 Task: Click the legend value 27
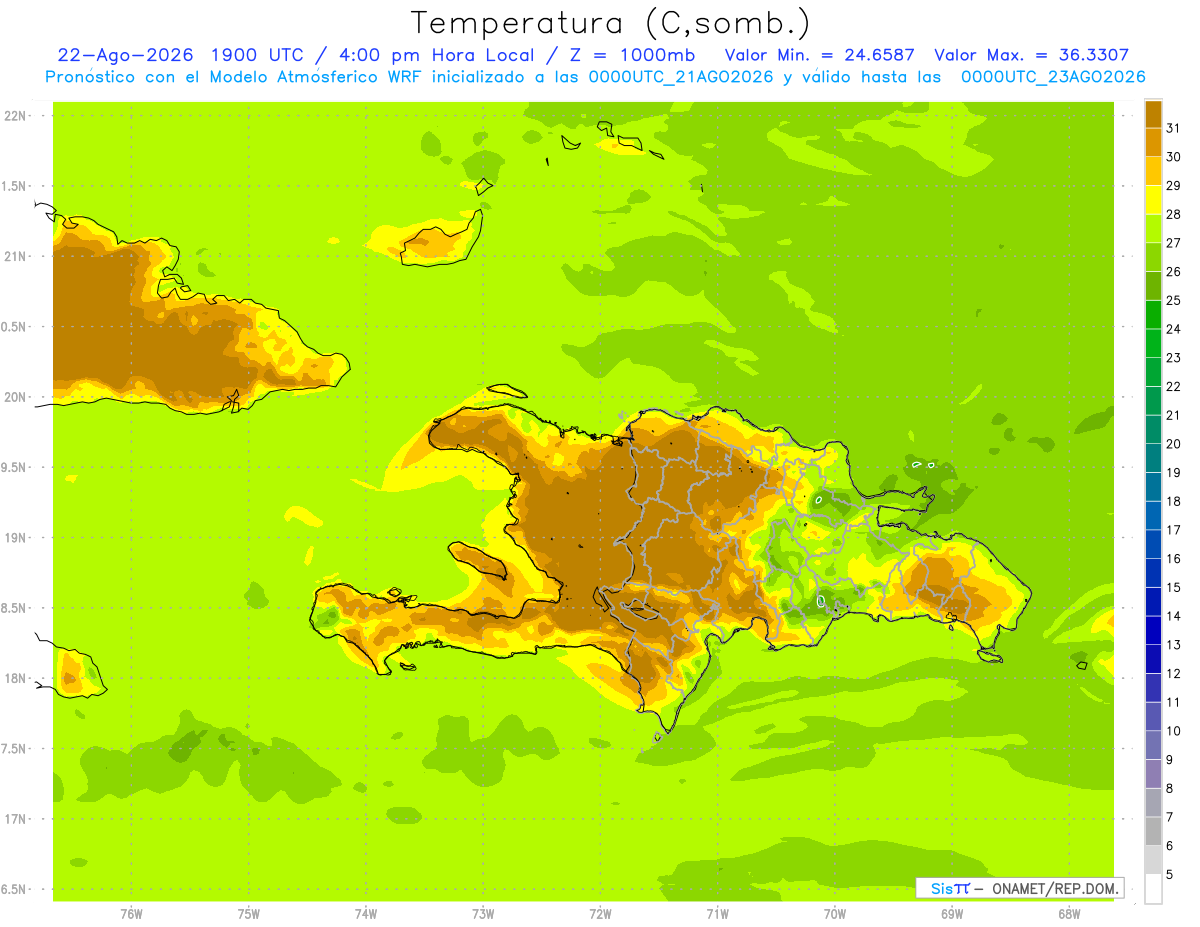point(1174,243)
